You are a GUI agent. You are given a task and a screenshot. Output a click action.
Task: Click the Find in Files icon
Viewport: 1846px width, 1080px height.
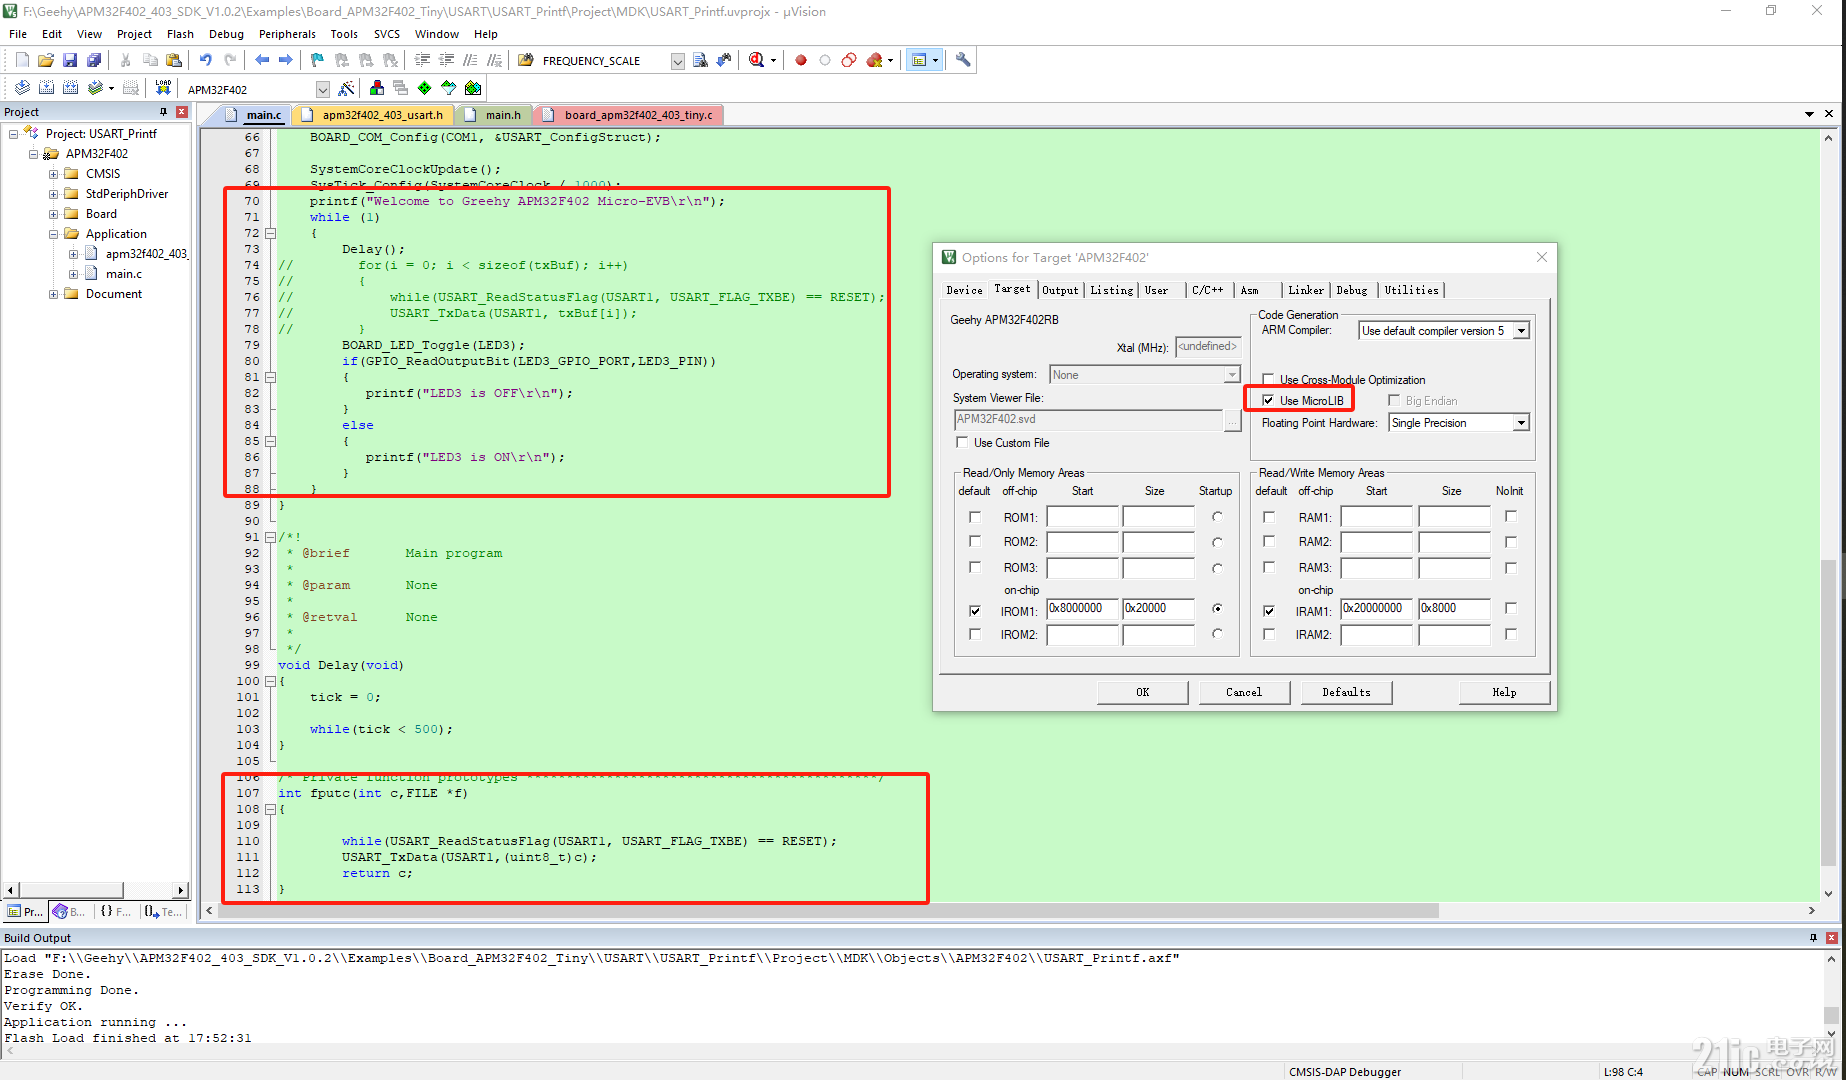[x=700, y=60]
